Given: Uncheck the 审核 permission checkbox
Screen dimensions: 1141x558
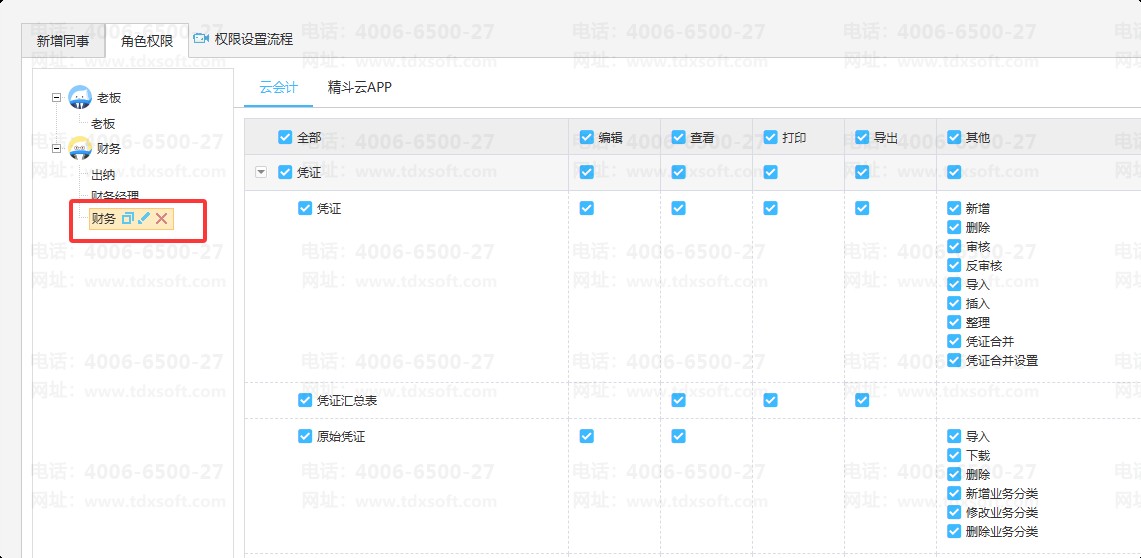Looking at the screenshot, I should pyautogui.click(x=954, y=247).
